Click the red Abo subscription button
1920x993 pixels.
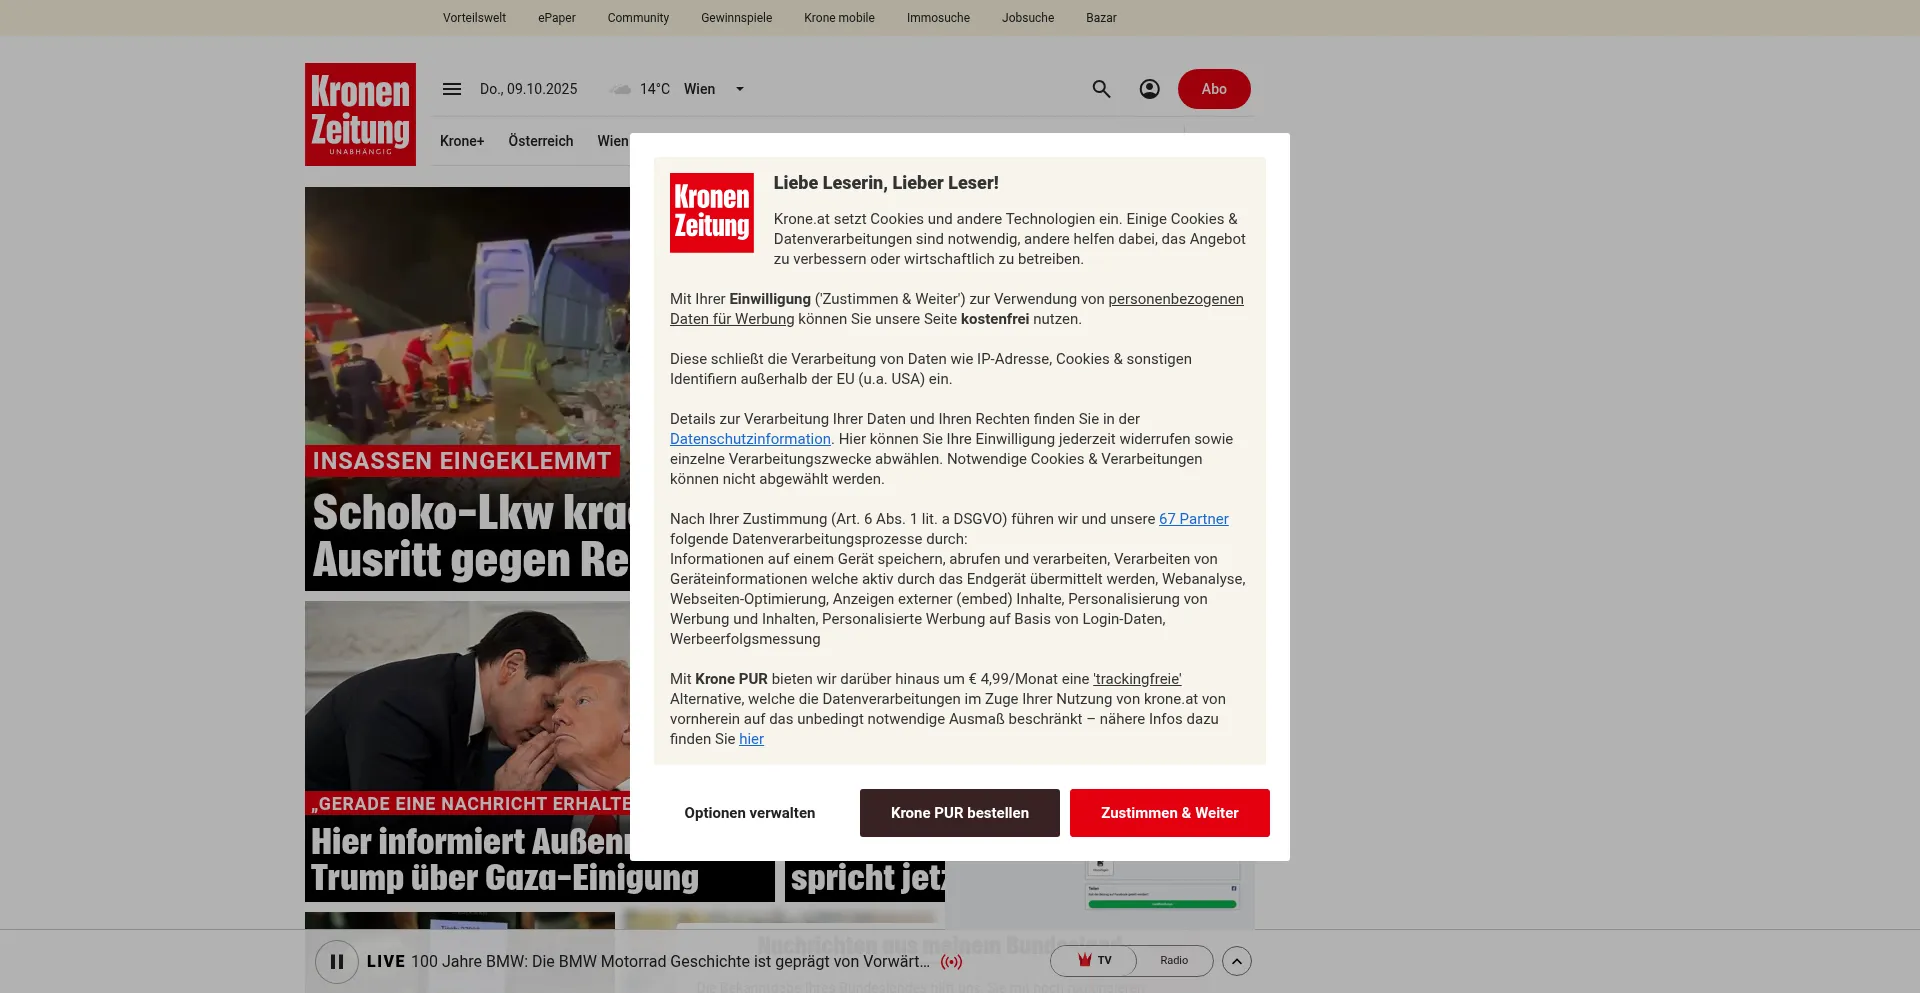pos(1213,89)
